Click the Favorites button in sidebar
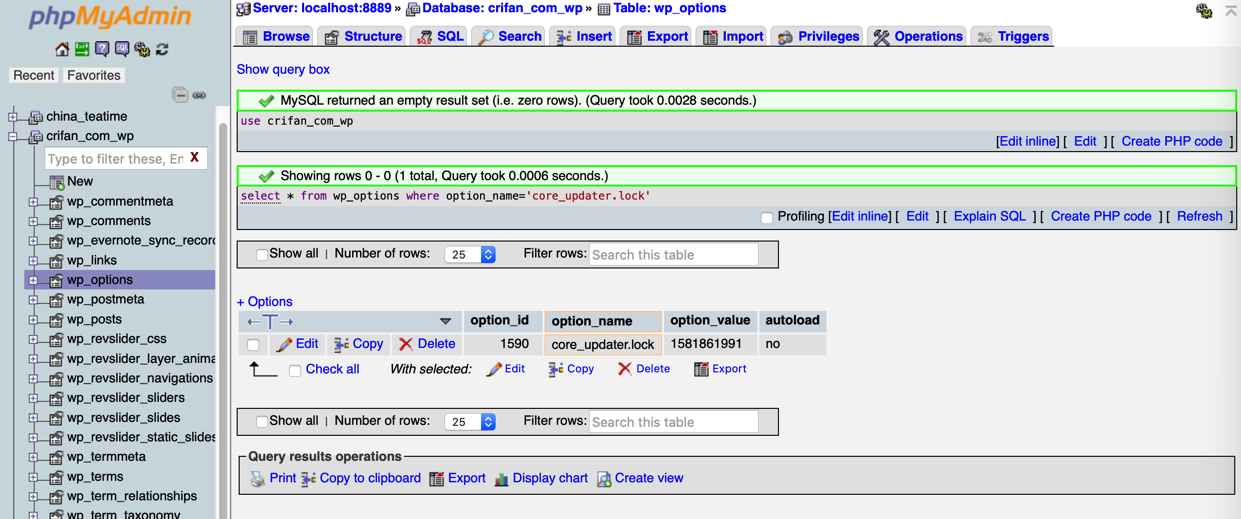The width and height of the screenshot is (1241, 519). pyautogui.click(x=94, y=75)
